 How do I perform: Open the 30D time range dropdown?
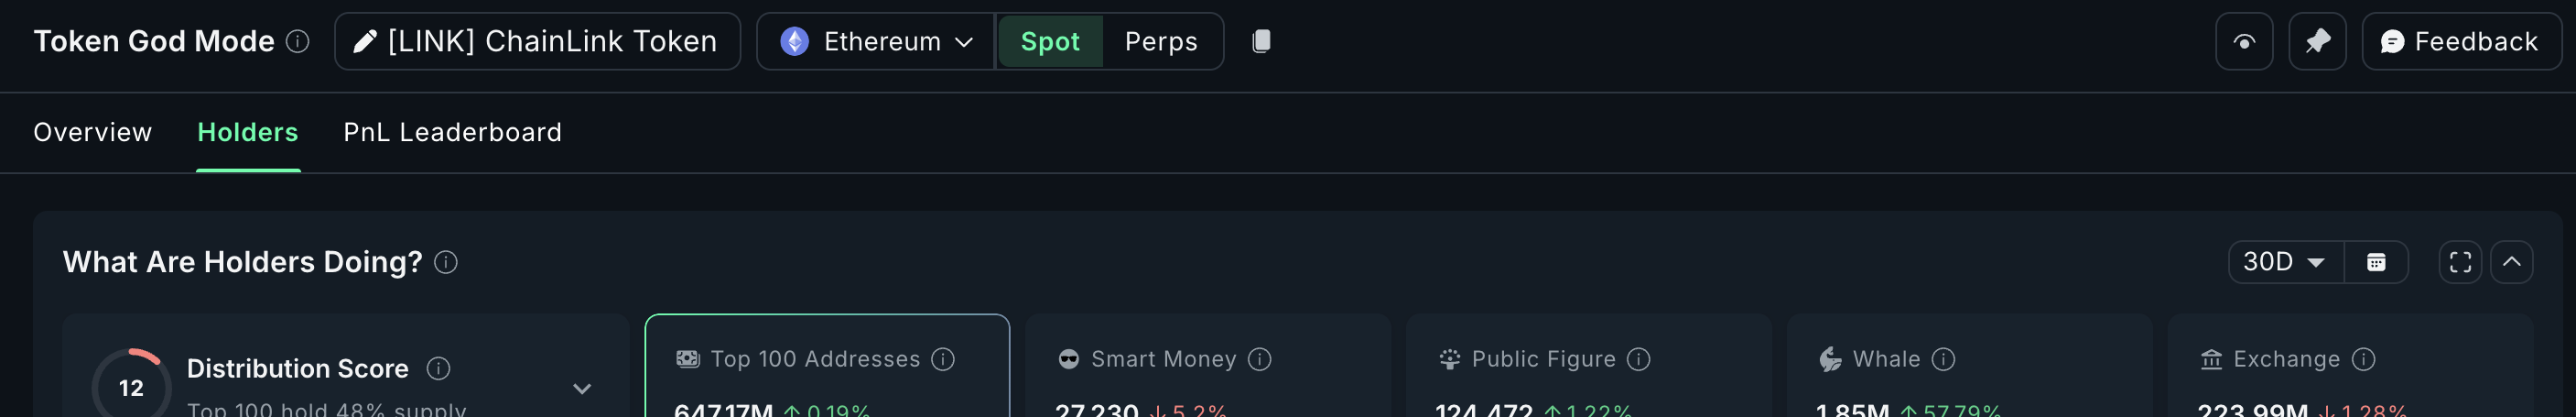[x=2286, y=262]
